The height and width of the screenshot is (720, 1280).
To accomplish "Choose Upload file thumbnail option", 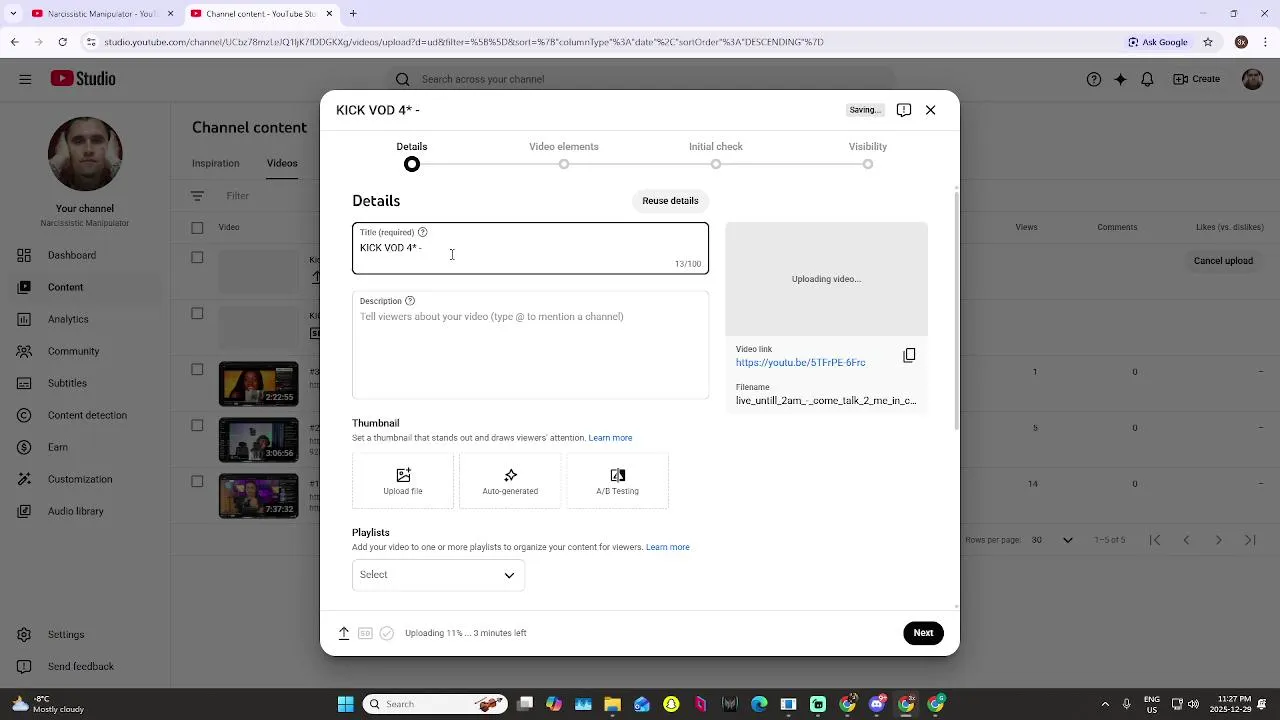I will point(403,481).
